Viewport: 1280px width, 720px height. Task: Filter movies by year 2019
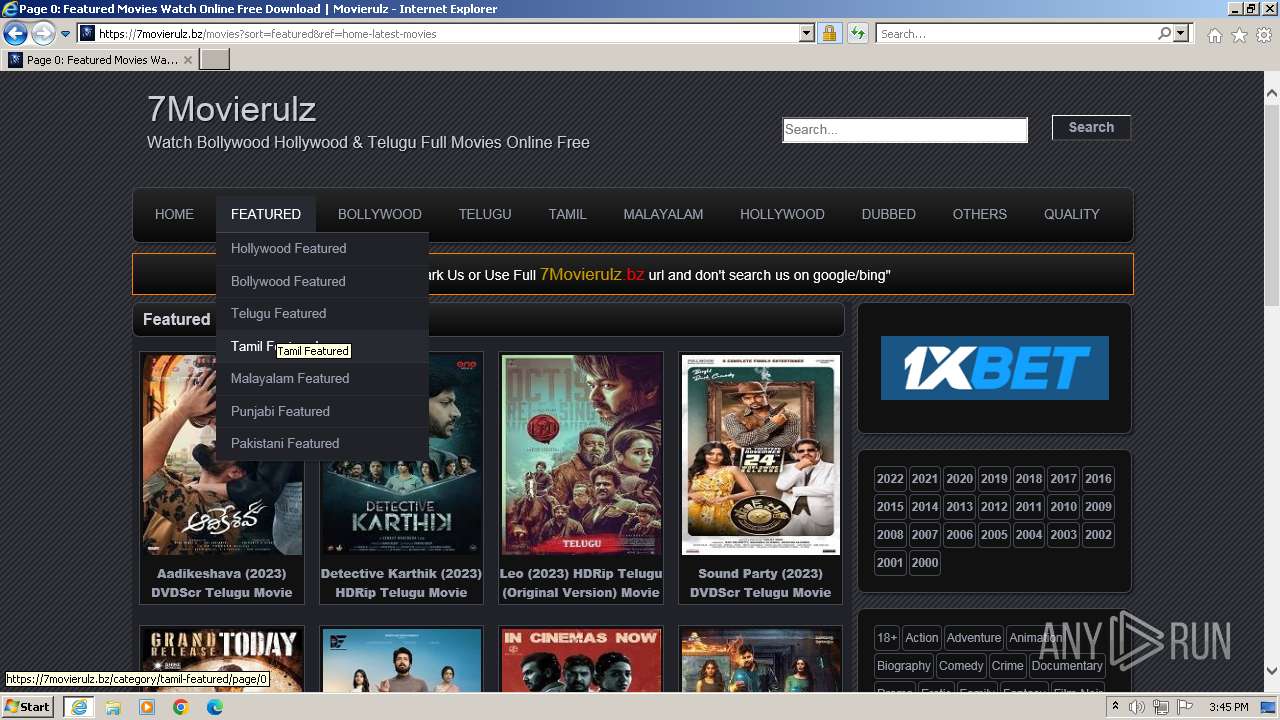pyautogui.click(x=994, y=478)
